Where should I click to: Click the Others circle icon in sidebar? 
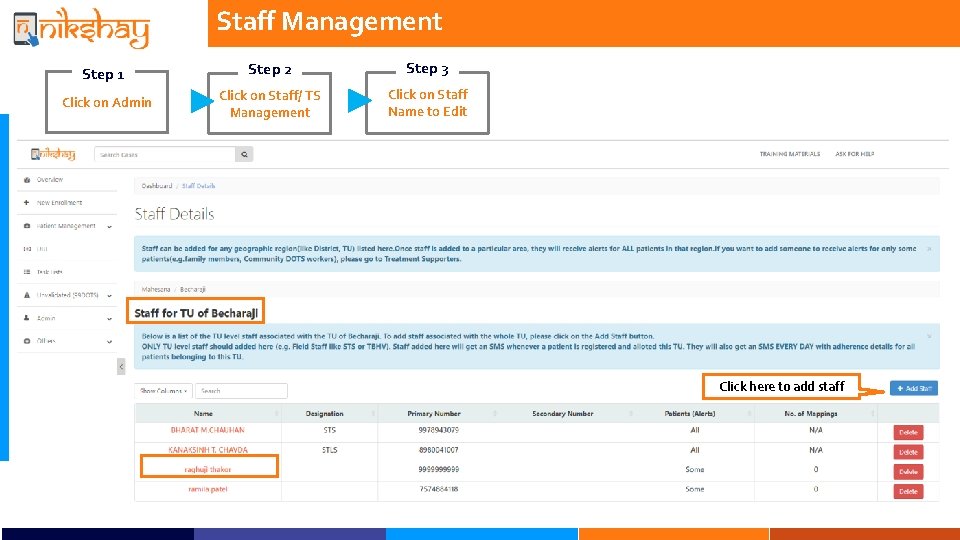click(26, 341)
